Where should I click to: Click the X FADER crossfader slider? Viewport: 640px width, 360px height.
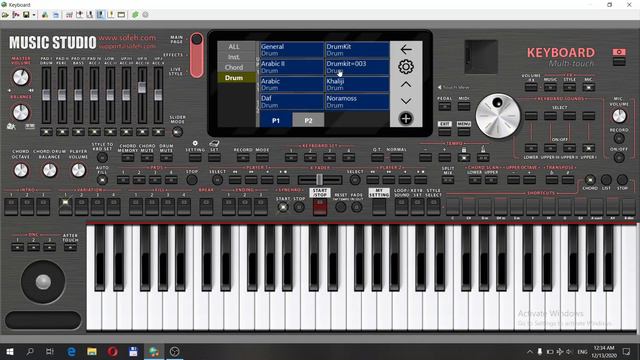coord(320,180)
